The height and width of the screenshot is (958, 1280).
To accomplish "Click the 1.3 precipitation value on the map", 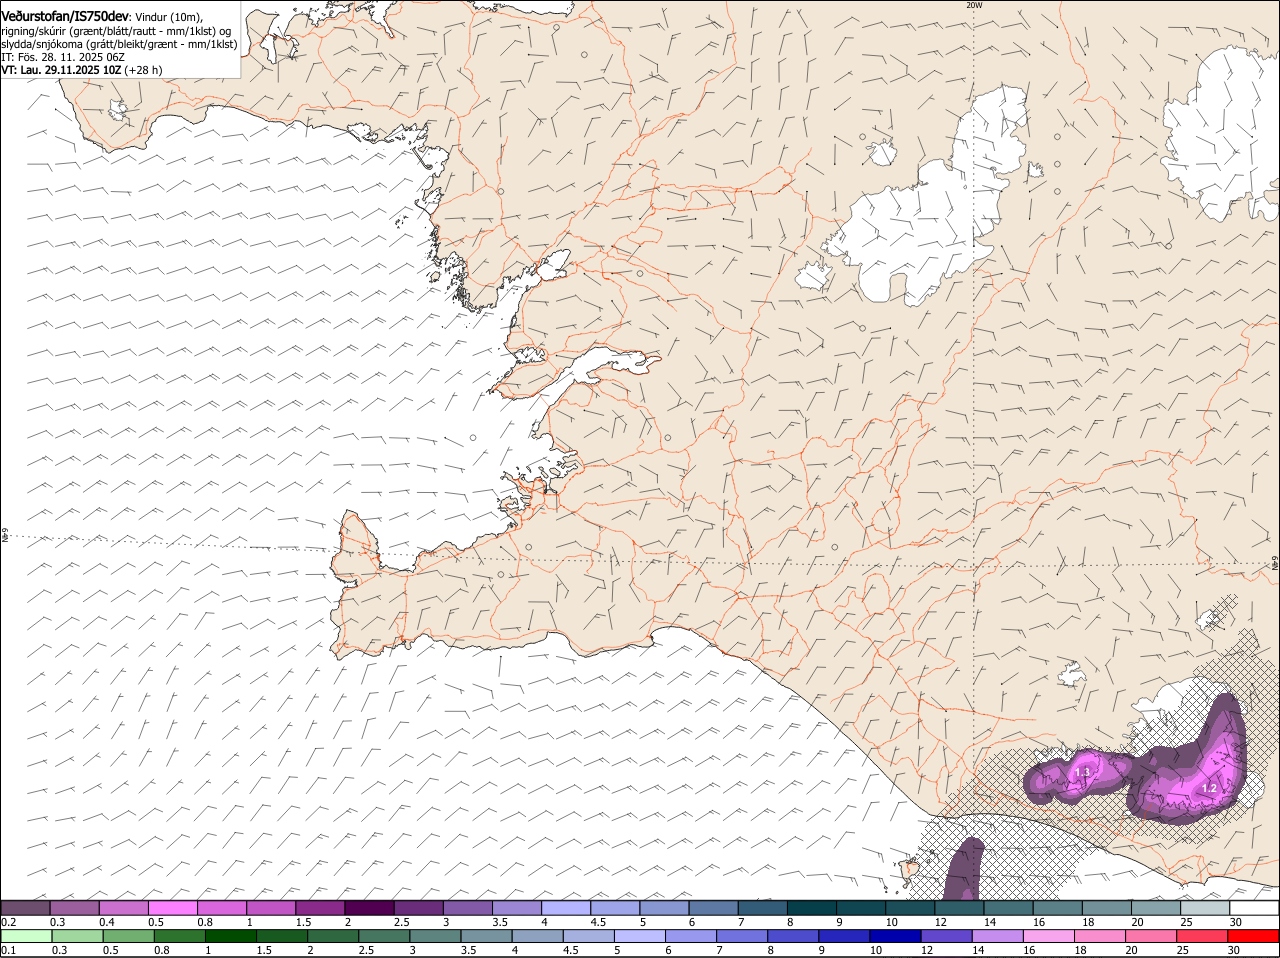I will [x=1082, y=773].
